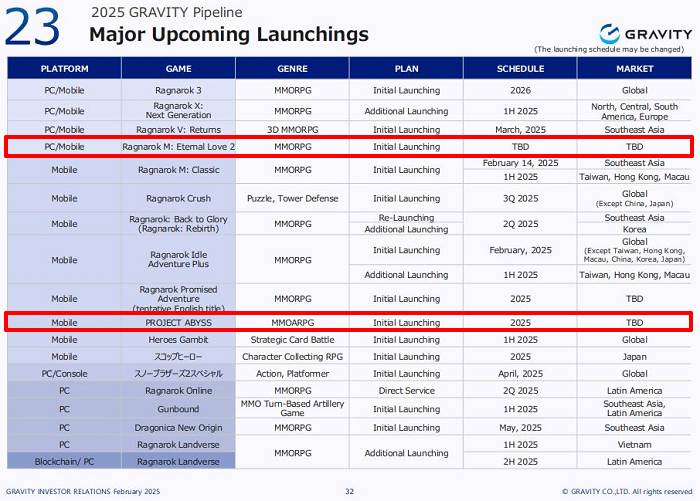Select the SCHEDULE column header
Viewport: 700px width, 501px height.
(520, 69)
